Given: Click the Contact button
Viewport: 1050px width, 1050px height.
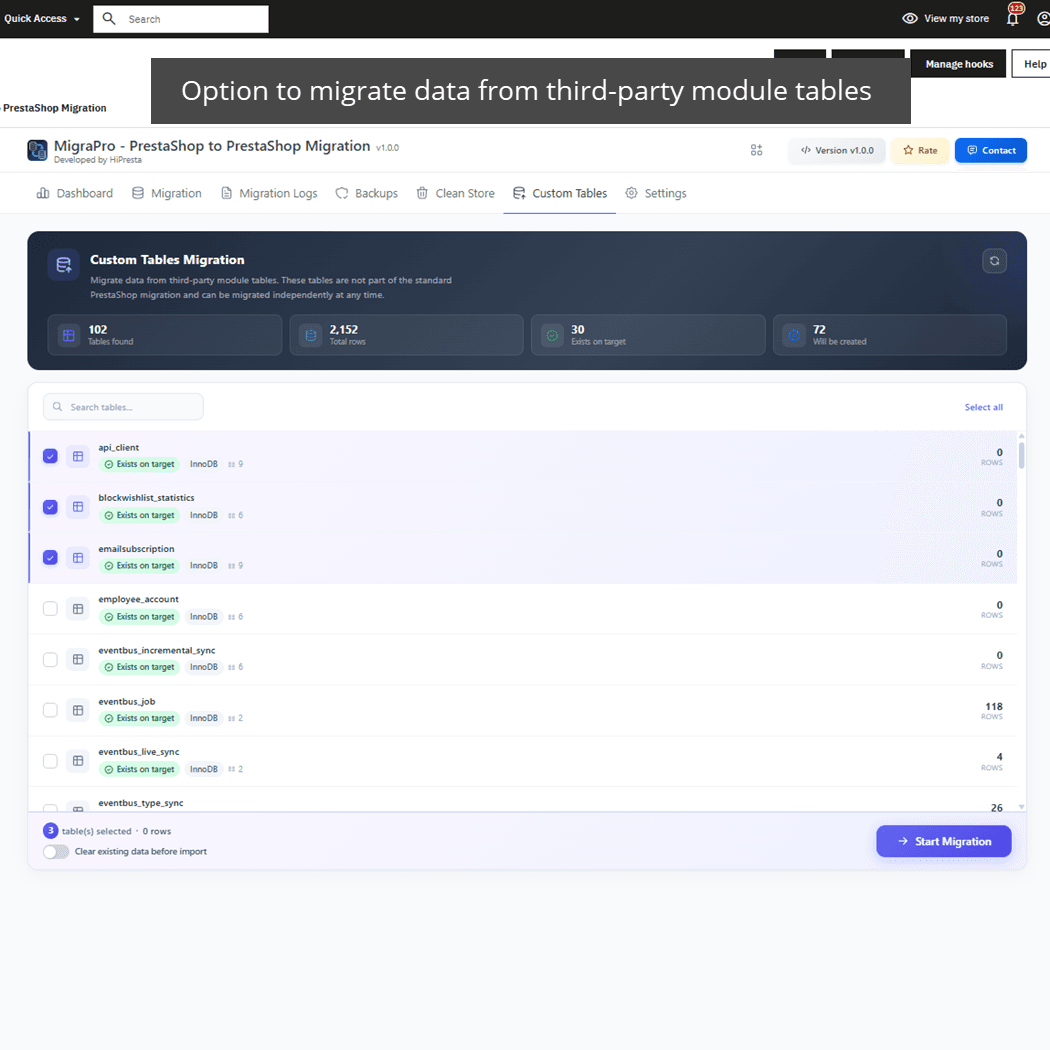Looking at the screenshot, I should (990, 150).
